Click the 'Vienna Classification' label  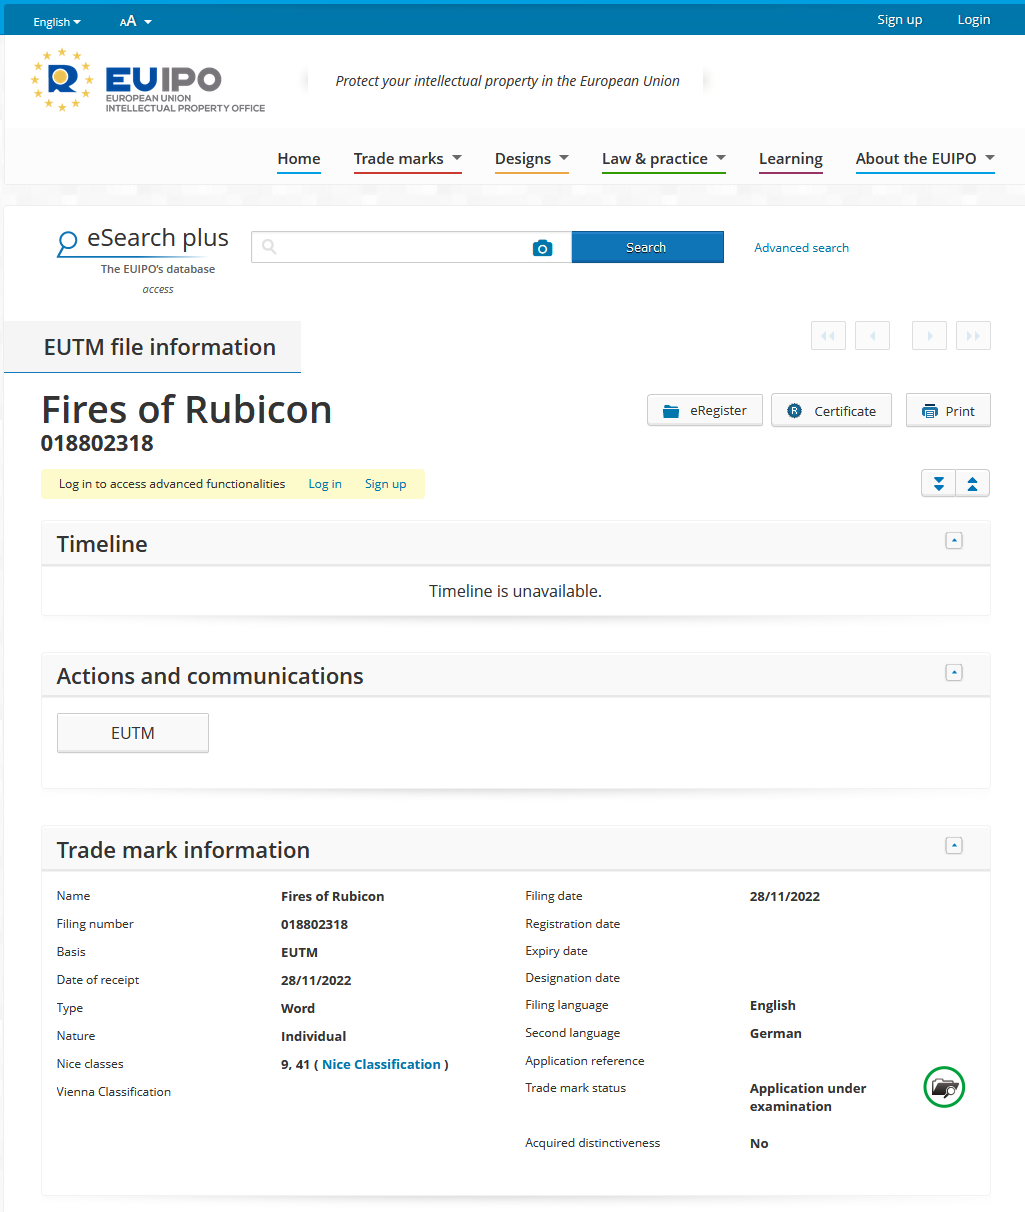pos(114,1092)
